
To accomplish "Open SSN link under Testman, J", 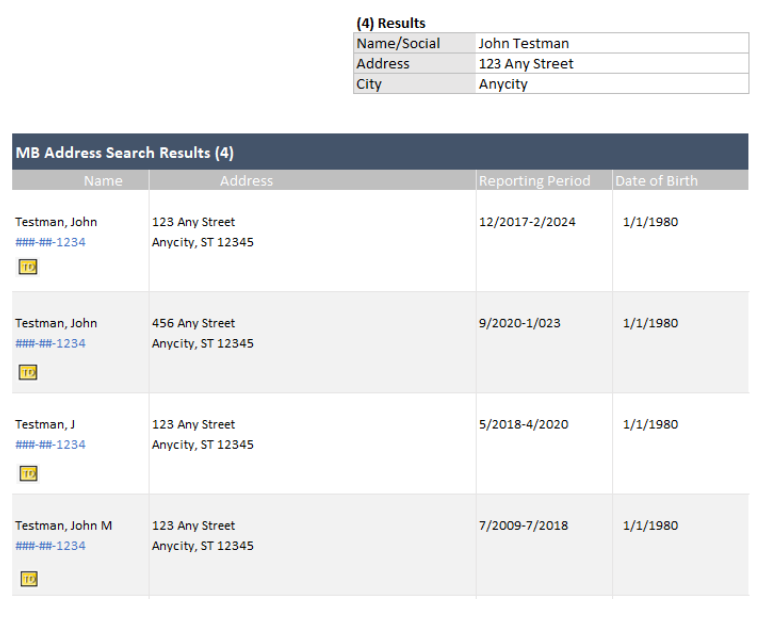I will click(x=50, y=445).
